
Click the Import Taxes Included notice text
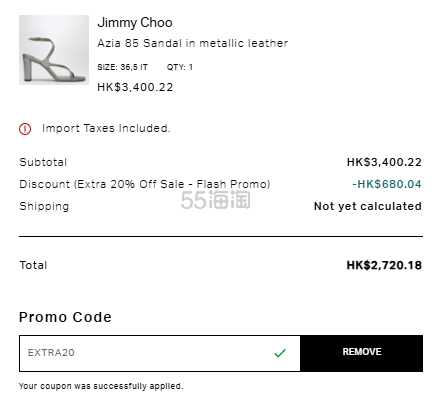coord(106,128)
